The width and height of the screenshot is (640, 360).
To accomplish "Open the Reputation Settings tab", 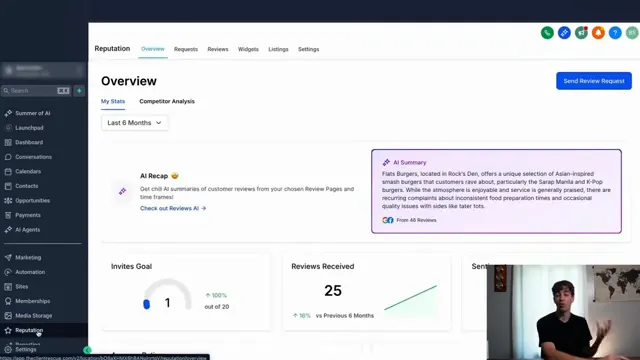I will click(x=309, y=49).
